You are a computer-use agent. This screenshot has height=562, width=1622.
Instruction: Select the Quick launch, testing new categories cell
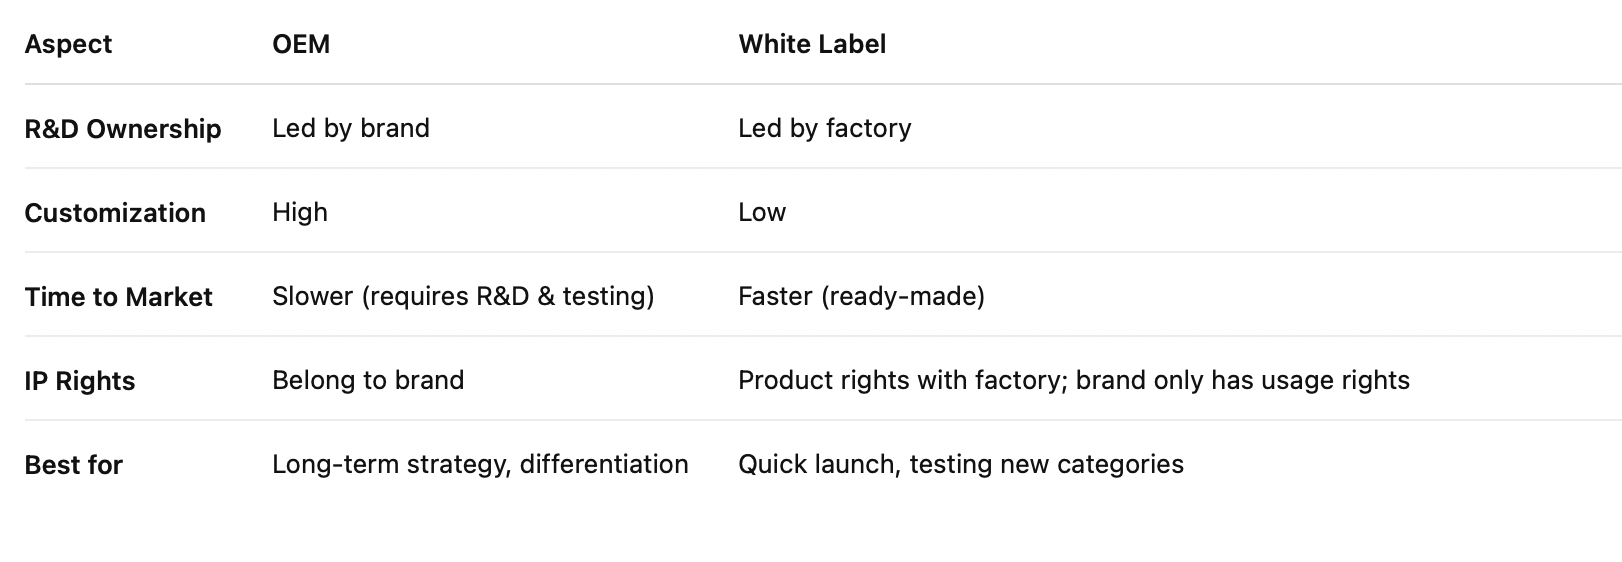(x=961, y=464)
